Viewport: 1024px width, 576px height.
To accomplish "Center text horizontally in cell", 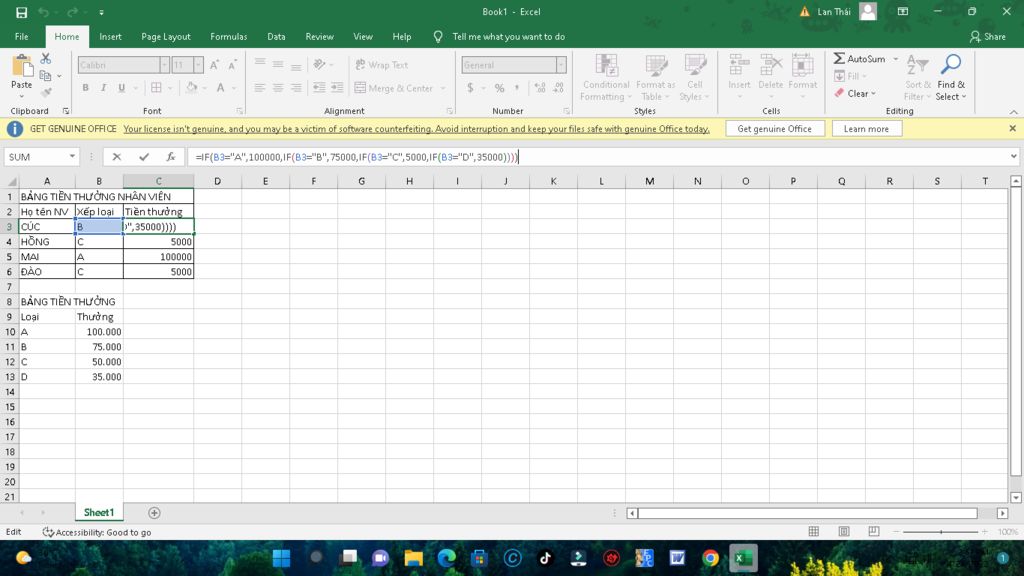I will 278,88.
